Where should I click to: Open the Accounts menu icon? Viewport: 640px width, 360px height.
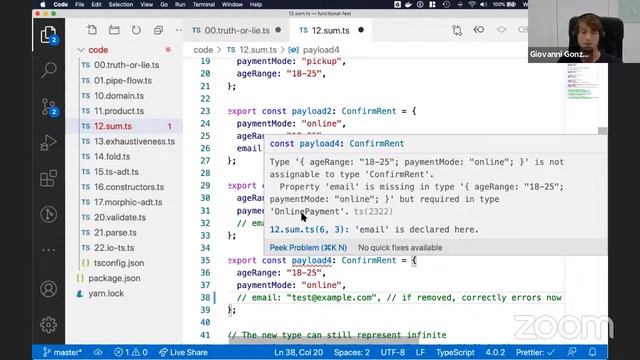click(49, 289)
